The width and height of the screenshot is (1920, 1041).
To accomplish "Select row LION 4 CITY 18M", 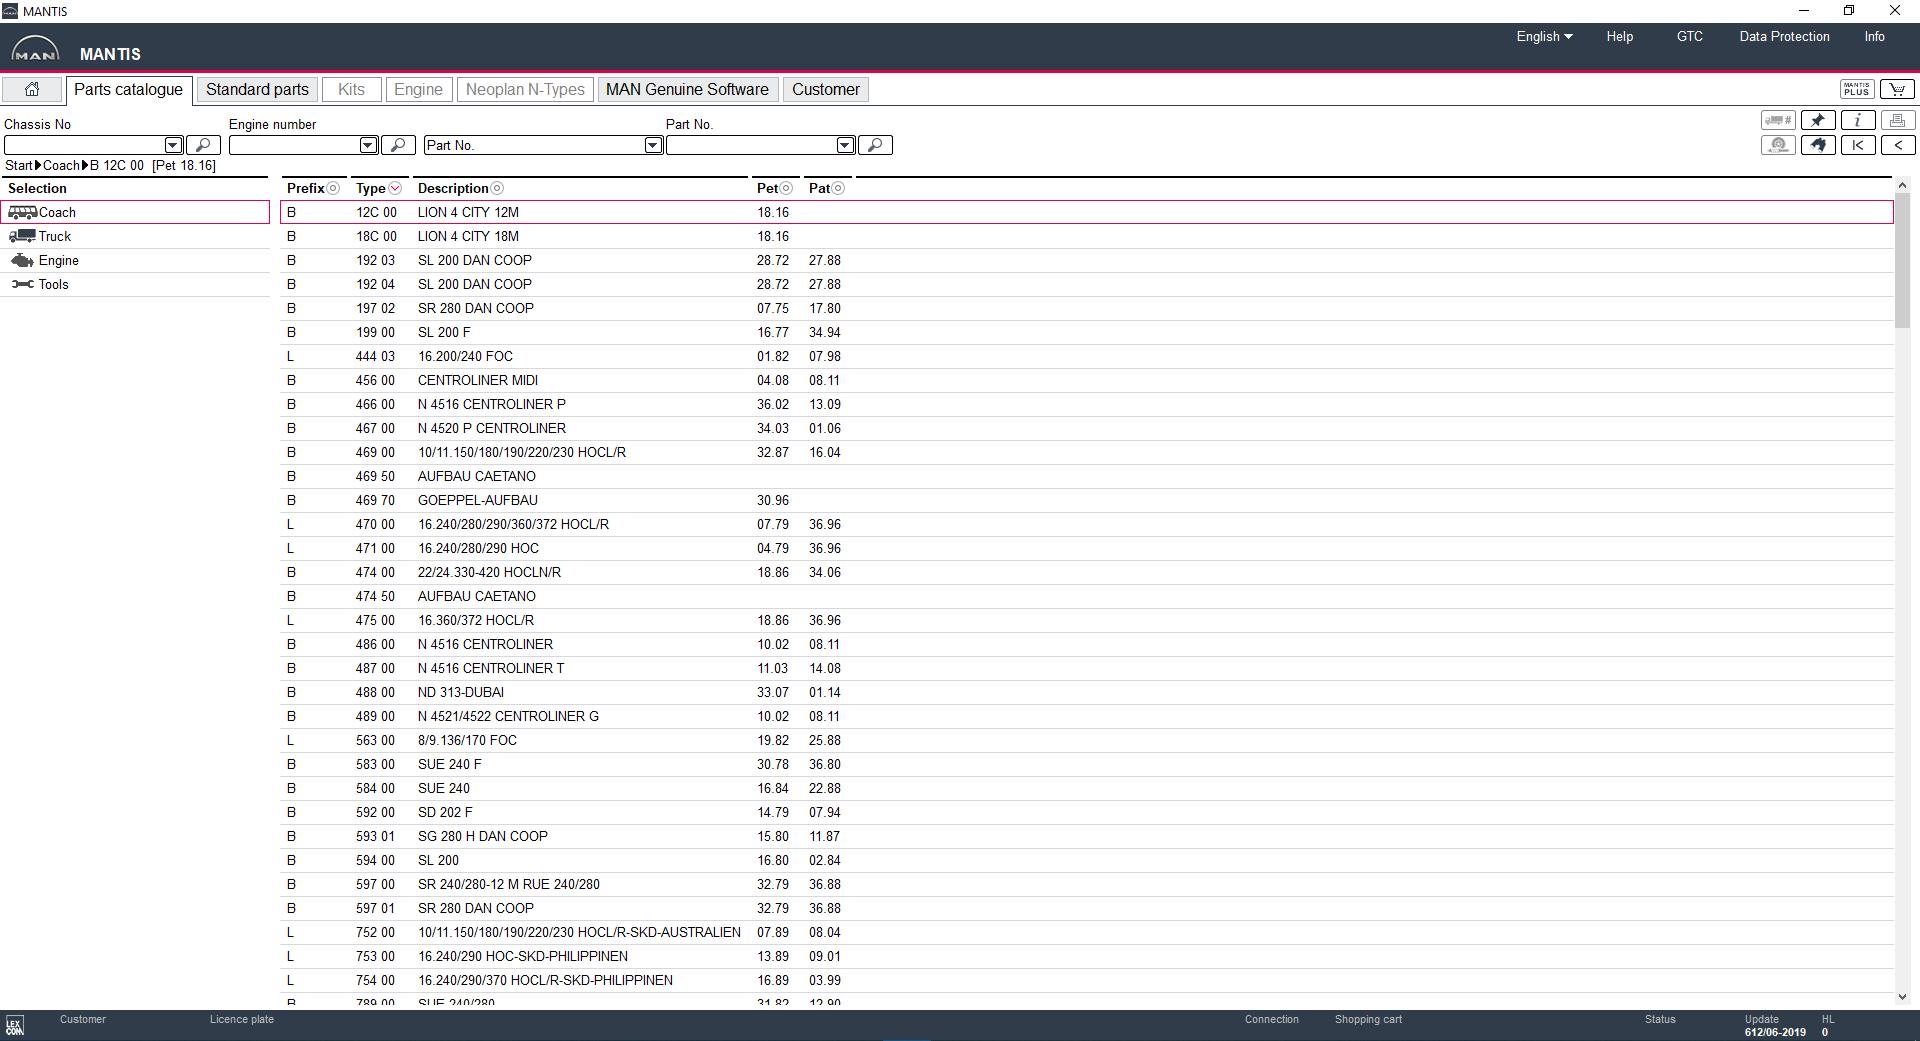I will pyautogui.click(x=1087, y=236).
